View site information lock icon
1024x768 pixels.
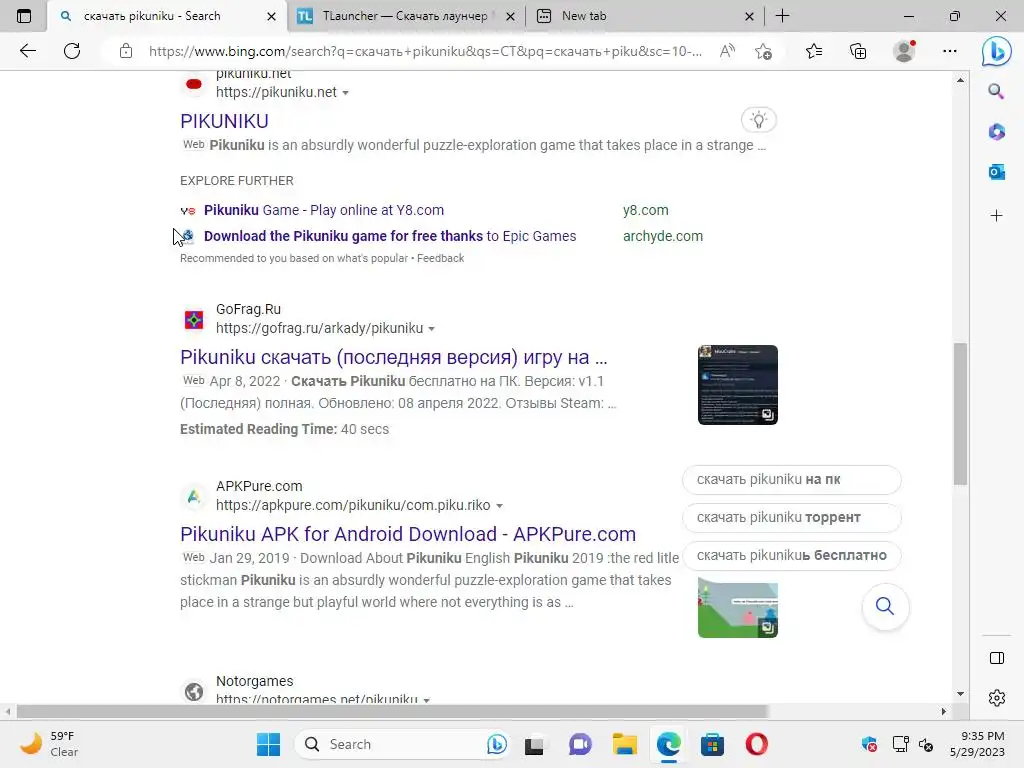click(126, 51)
